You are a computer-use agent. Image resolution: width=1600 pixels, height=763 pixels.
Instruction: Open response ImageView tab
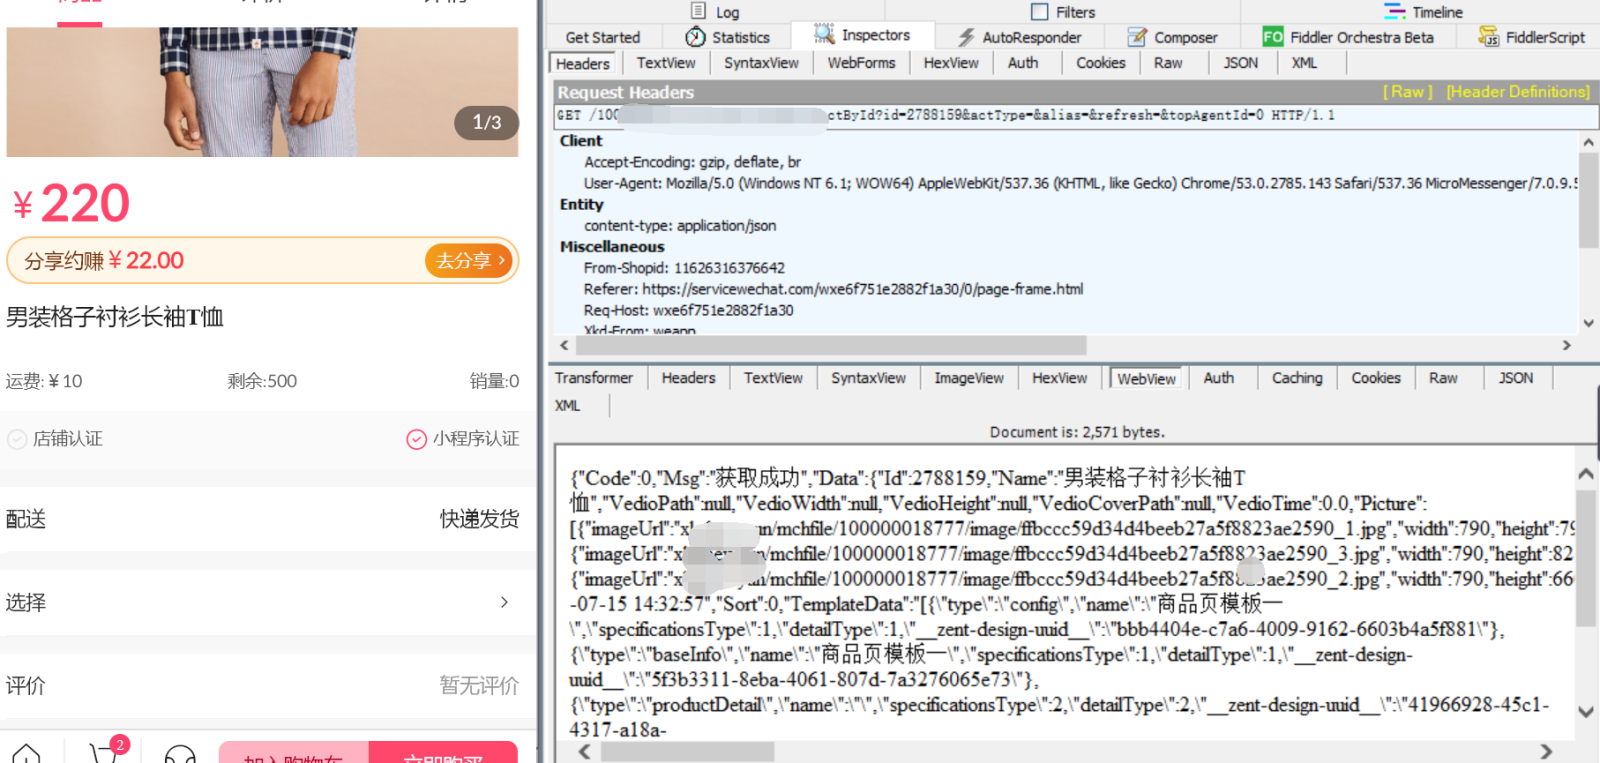(969, 378)
